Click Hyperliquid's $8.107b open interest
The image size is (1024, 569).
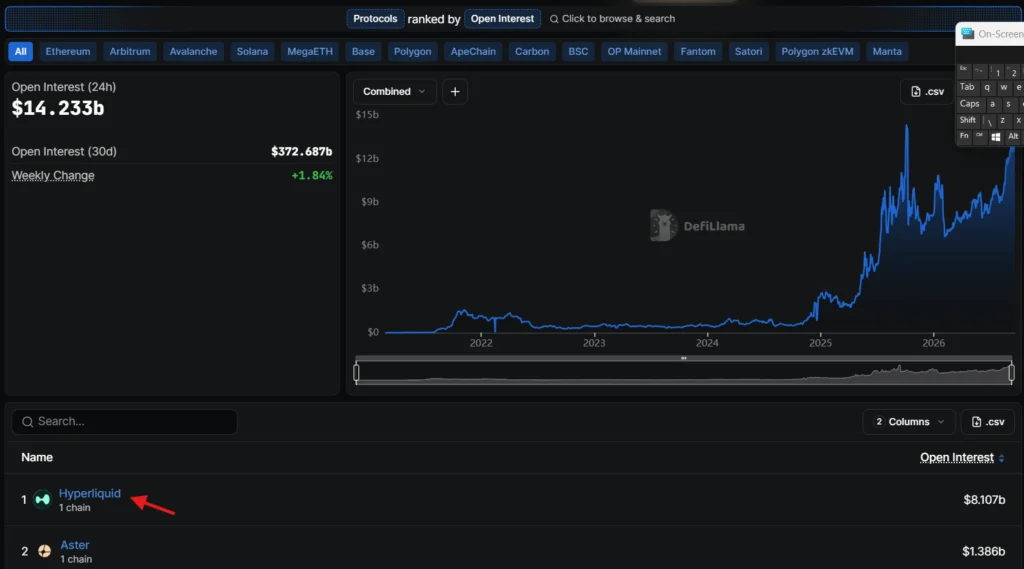tap(984, 500)
